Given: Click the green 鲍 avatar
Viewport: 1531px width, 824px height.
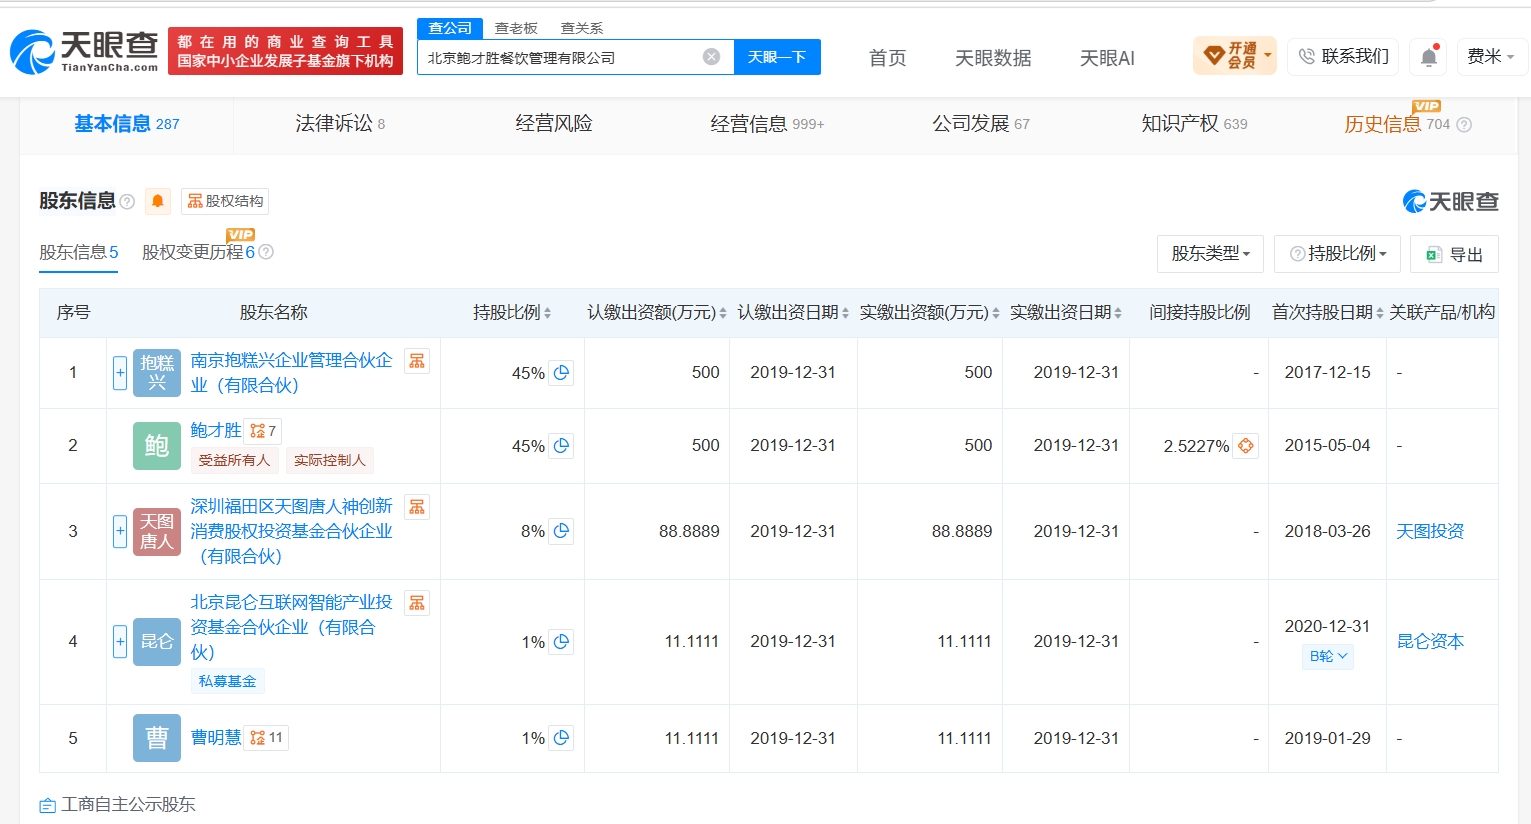Looking at the screenshot, I should pyautogui.click(x=157, y=446).
